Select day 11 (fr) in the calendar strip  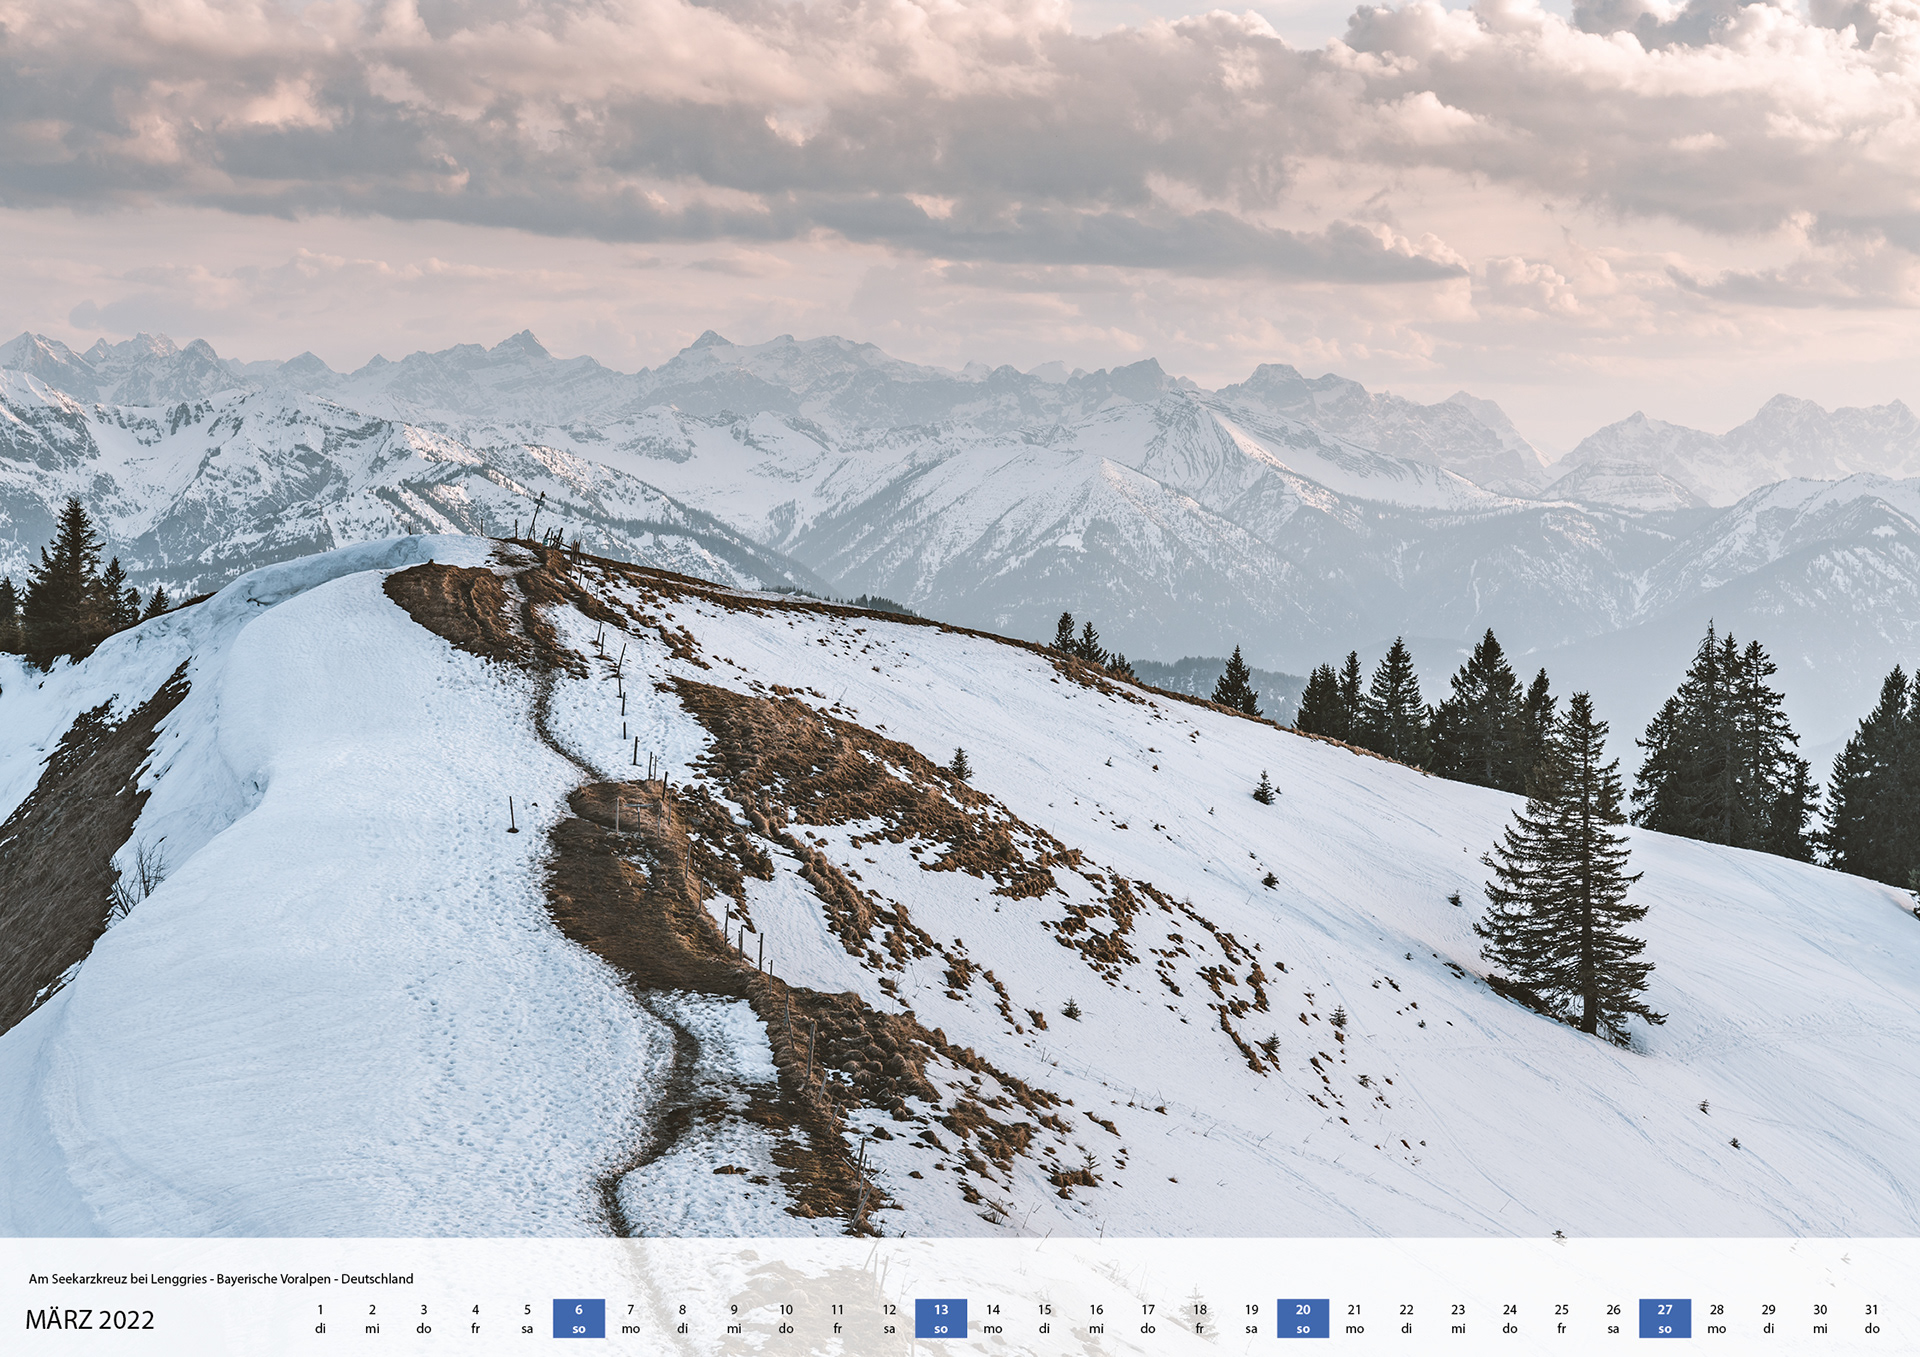point(837,1319)
